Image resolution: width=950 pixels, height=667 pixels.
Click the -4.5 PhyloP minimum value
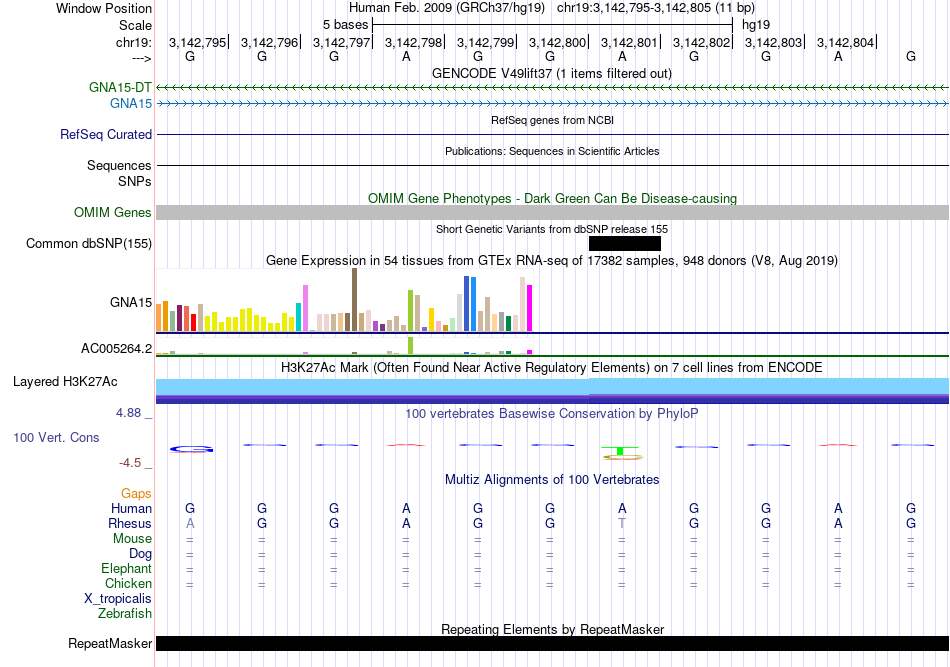click(130, 463)
